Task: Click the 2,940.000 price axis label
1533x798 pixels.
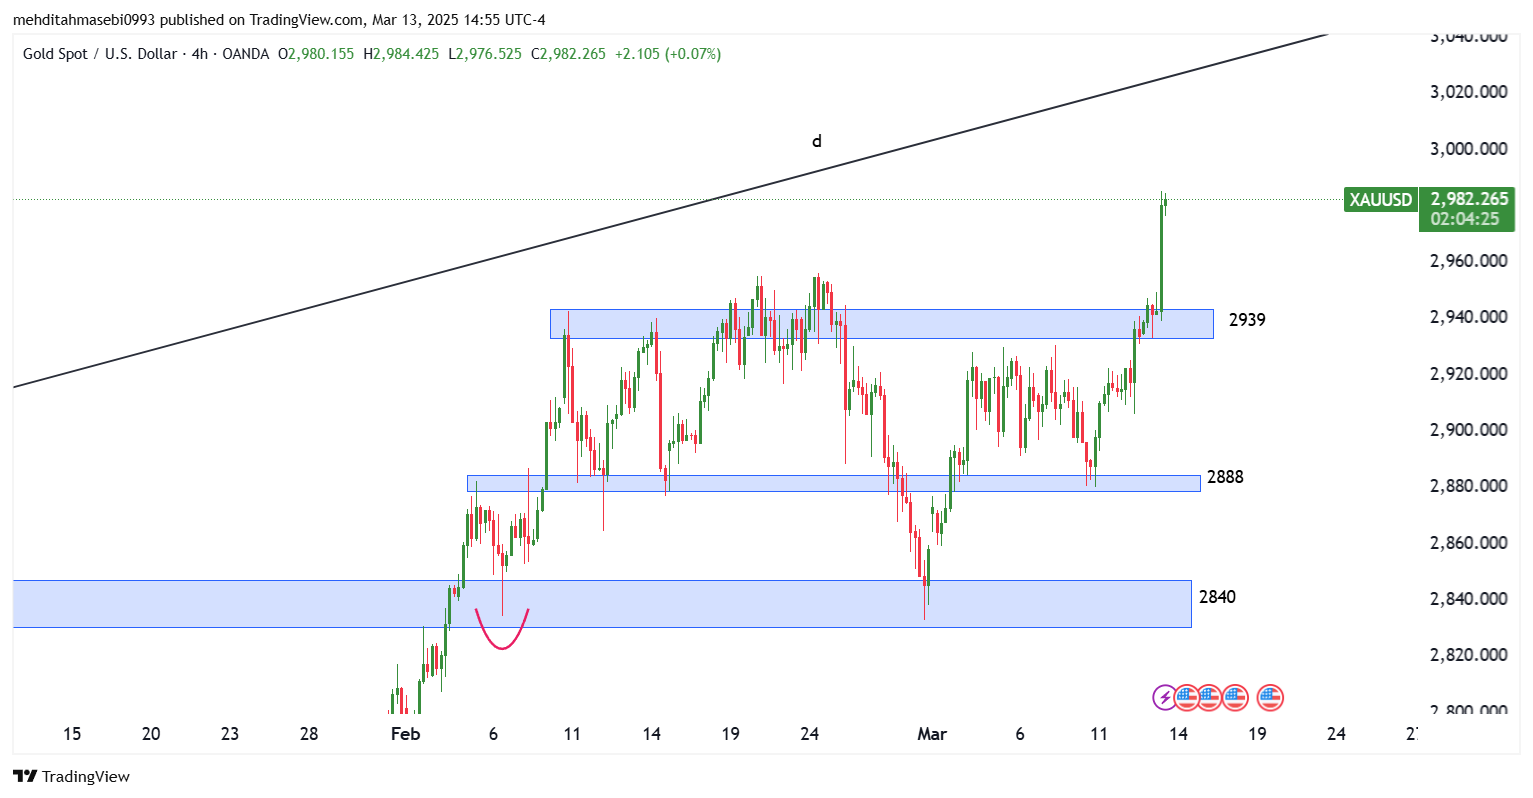Action: click(1468, 317)
